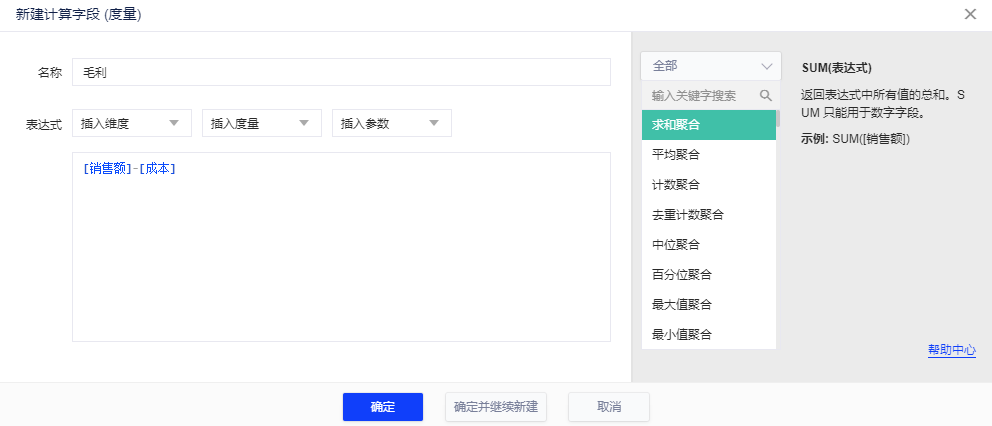
Task: Click the search magnifier icon
Action: (766, 96)
